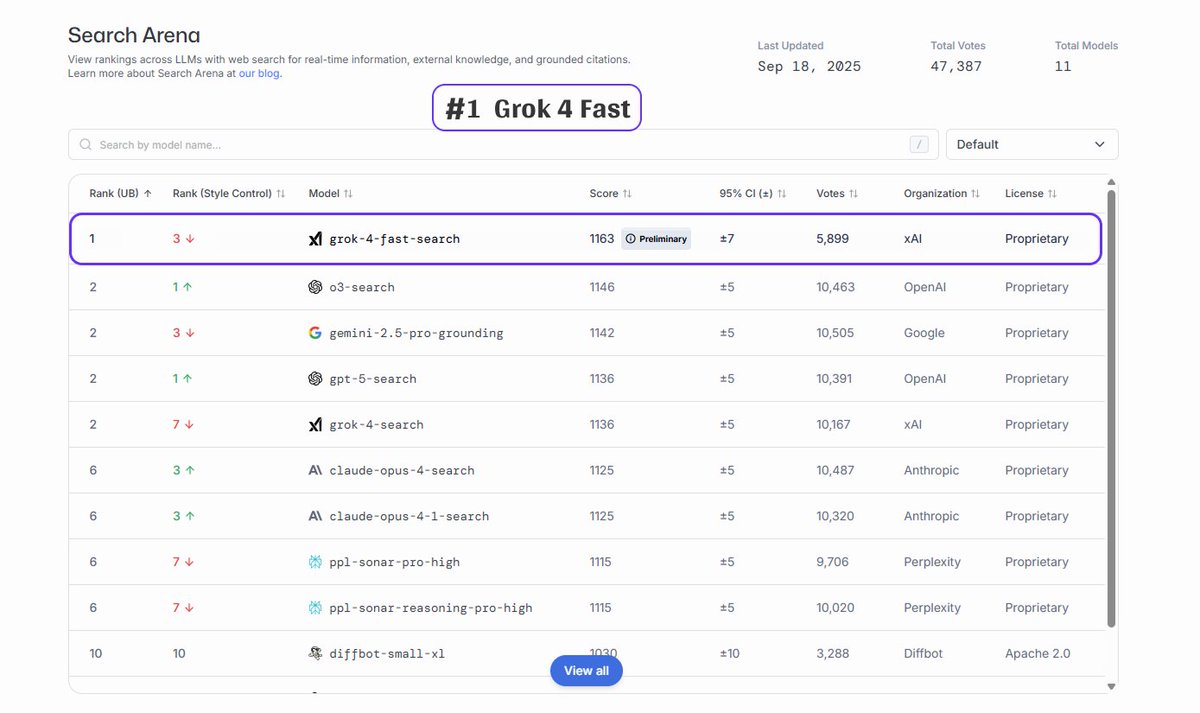This screenshot has height=713, width=1200.
Task: Click the xAI logo beside grok-4-search
Action: coord(315,425)
